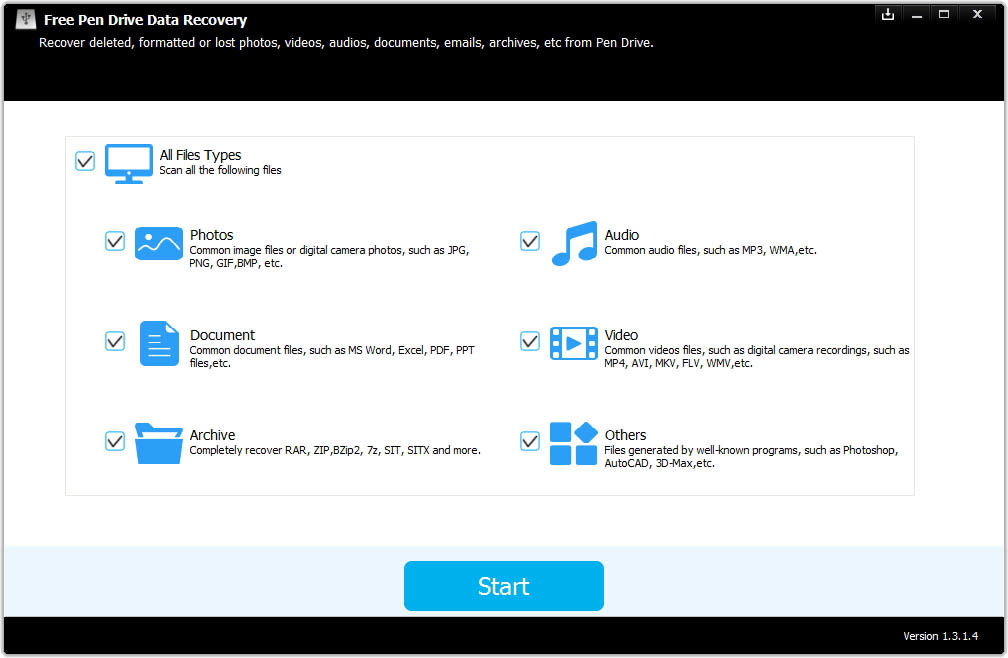Click 'Common videos files' description text
1008x658 pixels.
click(x=757, y=357)
